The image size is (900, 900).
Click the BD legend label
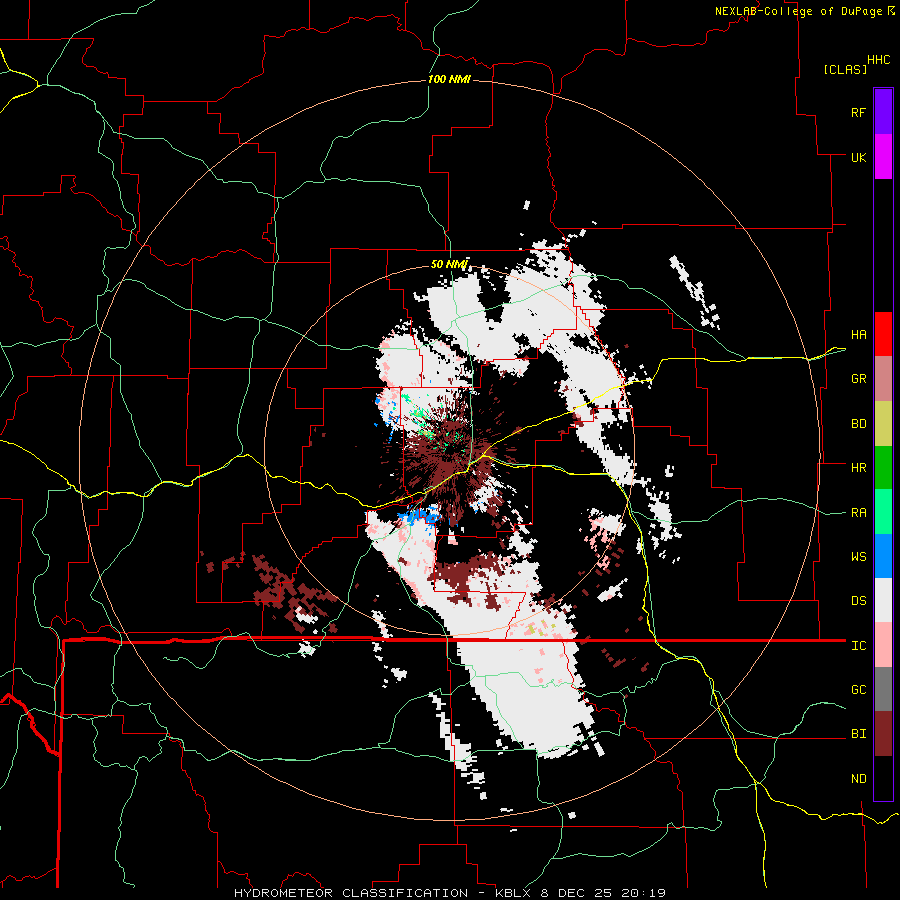pyautogui.click(x=858, y=424)
